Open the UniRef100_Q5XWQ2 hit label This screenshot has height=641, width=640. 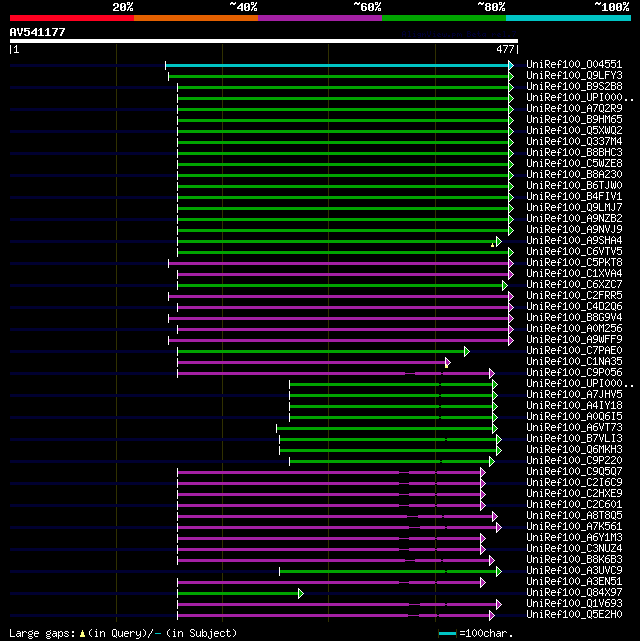[574, 130]
